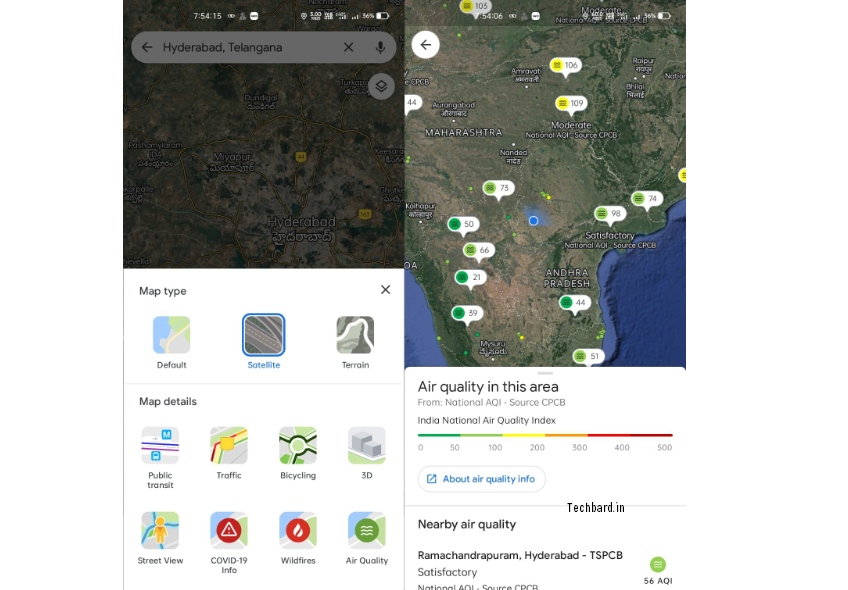Open the map layers button

point(381,86)
